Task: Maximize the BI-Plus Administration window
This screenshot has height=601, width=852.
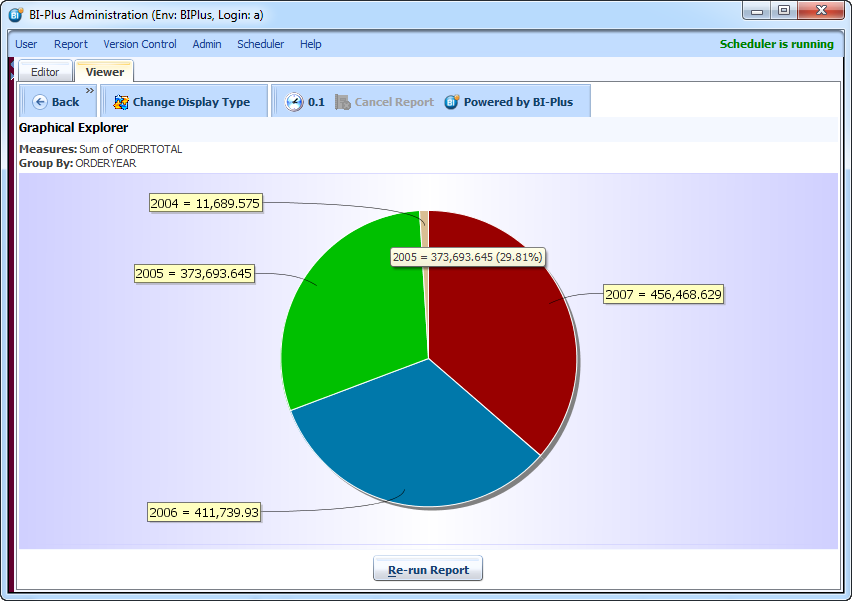Action: 784,11
